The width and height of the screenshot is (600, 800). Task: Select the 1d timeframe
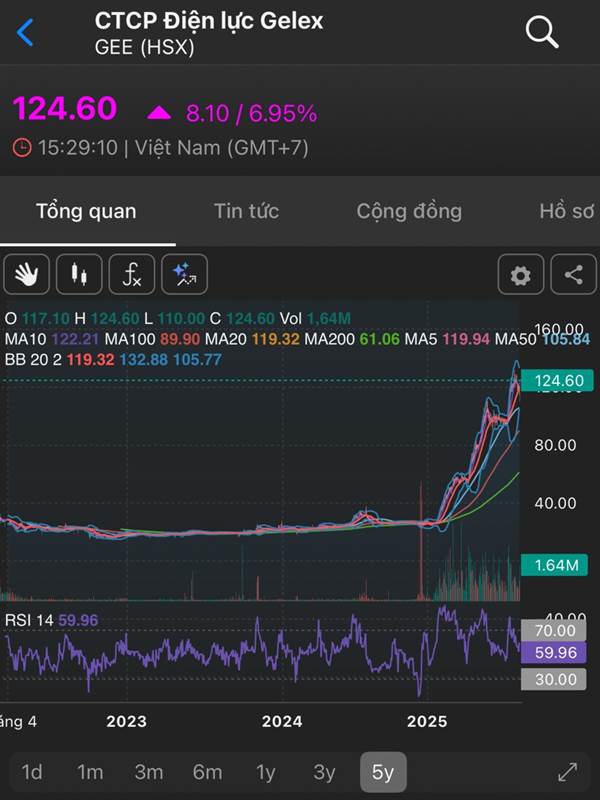click(32, 772)
